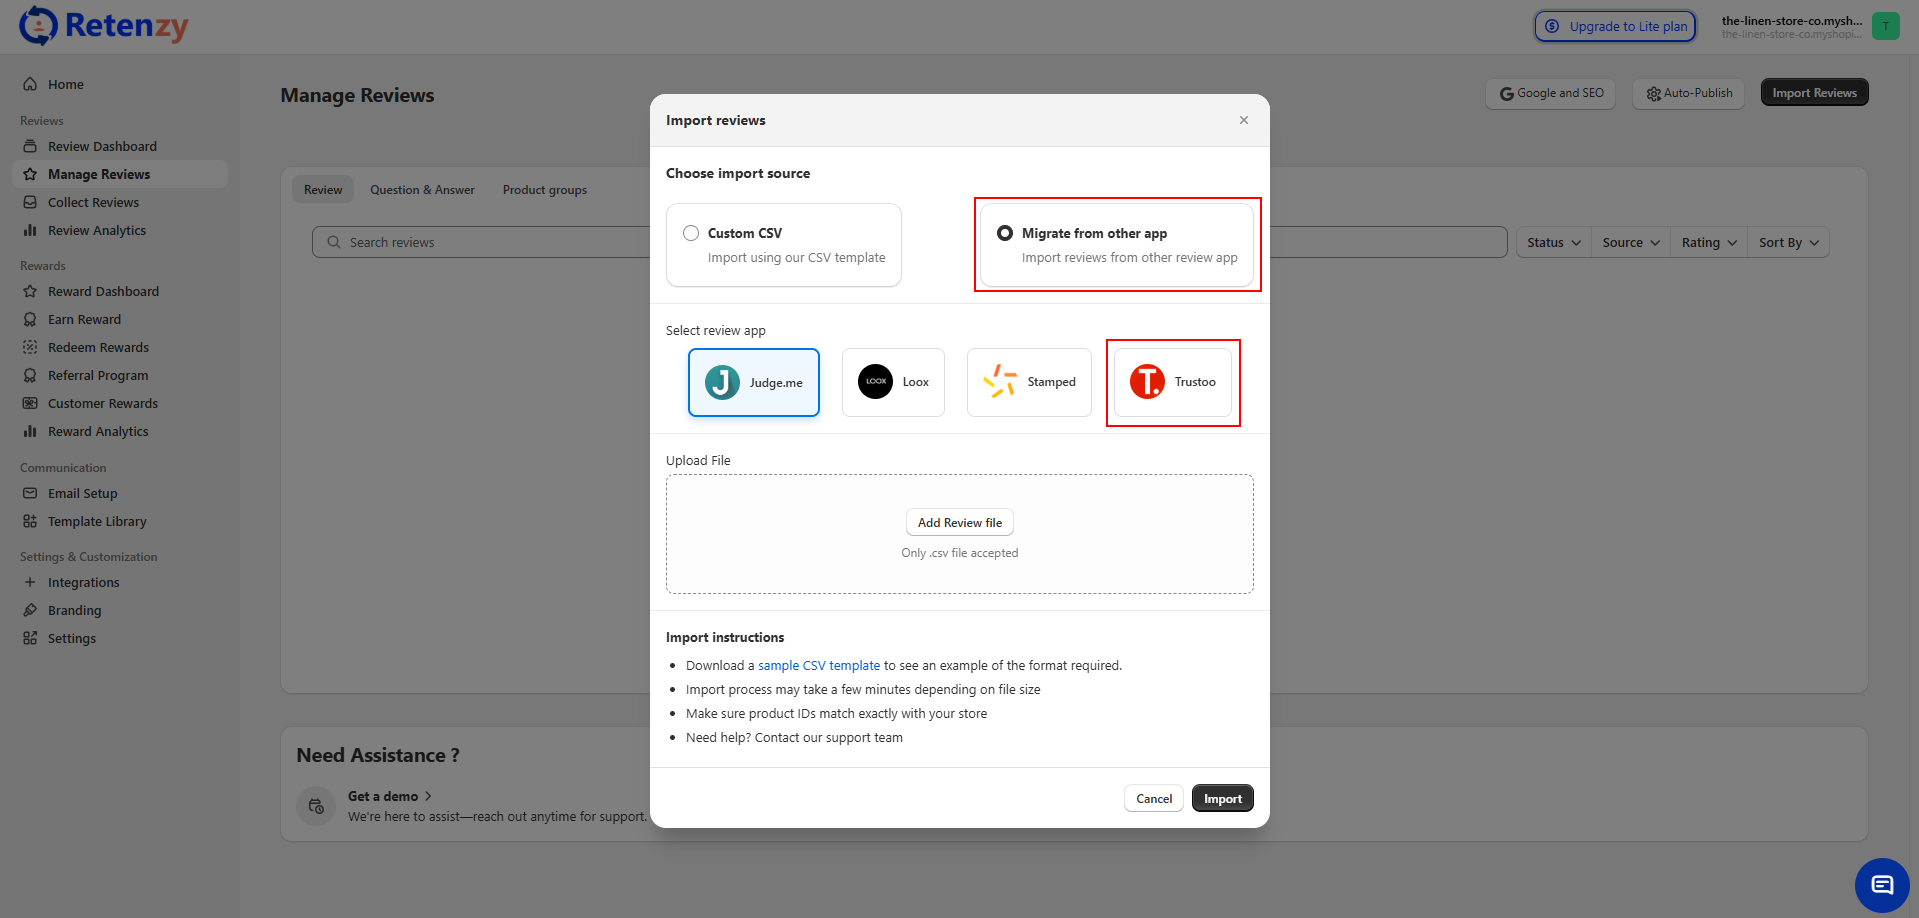Click the "Choose import source" heading
Viewport: 1919px width, 918px height.
click(738, 173)
